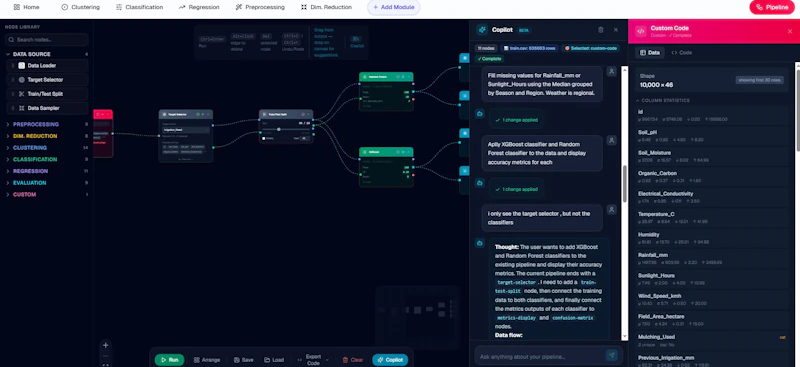
Task: Click the Copilot chat scrollbar
Action: pos(624,184)
